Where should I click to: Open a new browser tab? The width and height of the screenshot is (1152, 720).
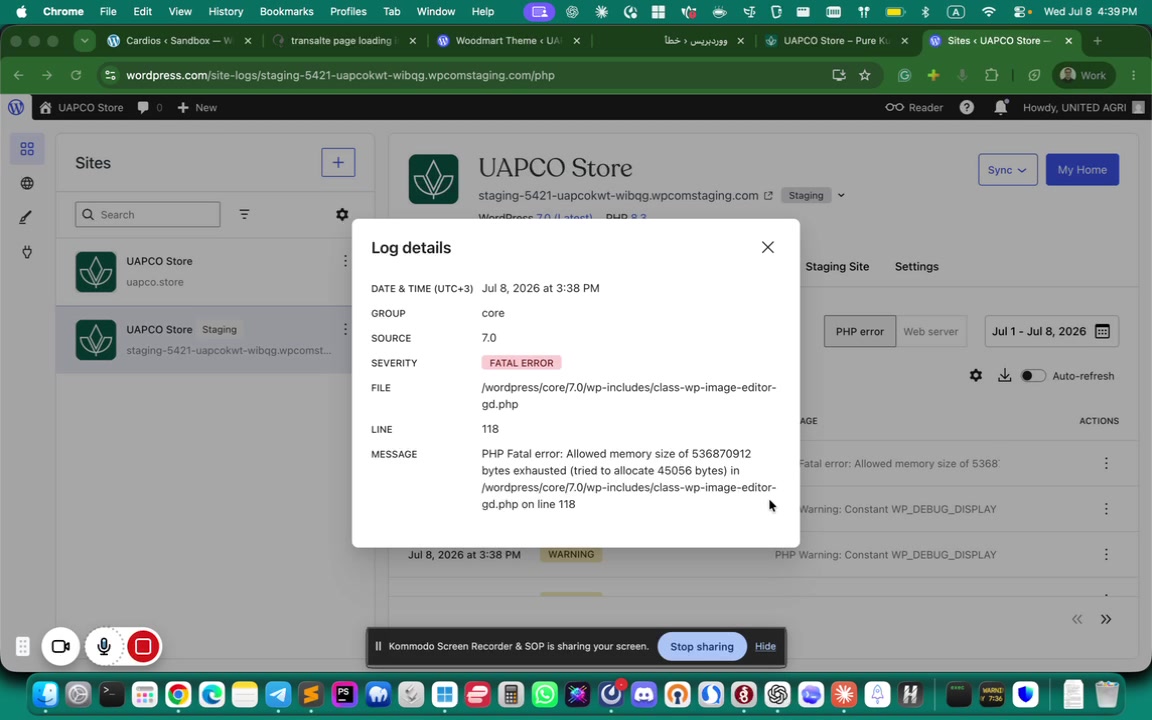(1097, 41)
